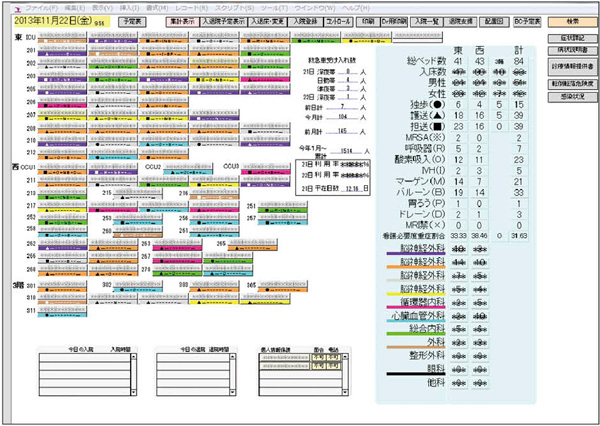Click the 予定表 button
The height and width of the screenshot is (426, 600).
click(x=132, y=22)
